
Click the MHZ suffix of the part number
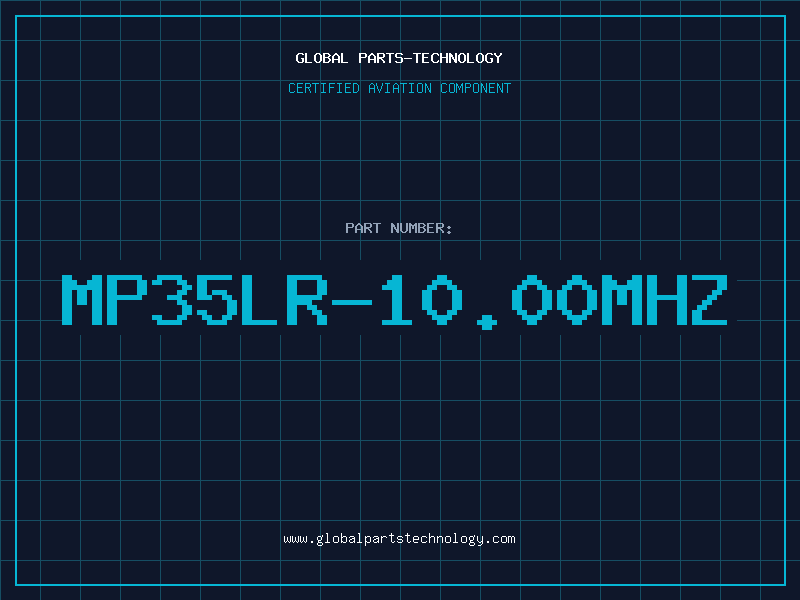(665, 300)
